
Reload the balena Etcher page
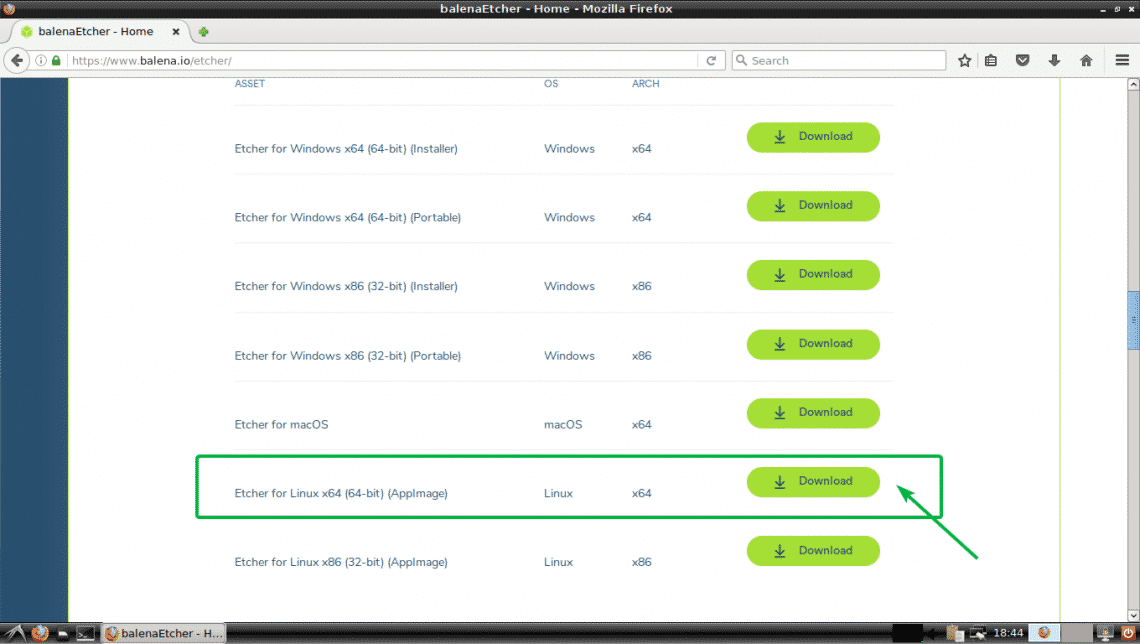click(711, 60)
